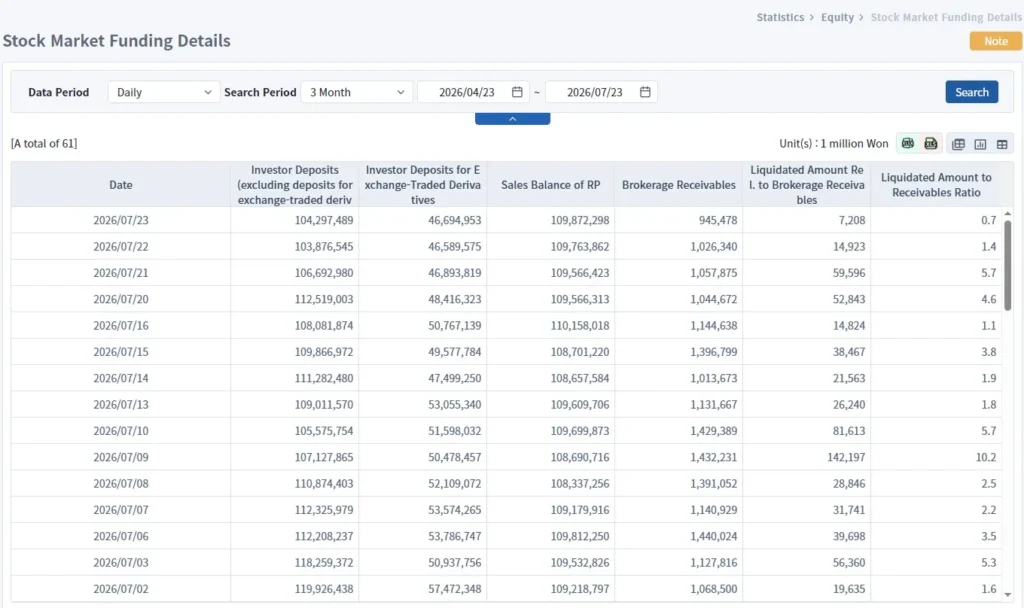Go to Statistics in the breadcrumb
This screenshot has width=1024, height=608.
pos(780,18)
